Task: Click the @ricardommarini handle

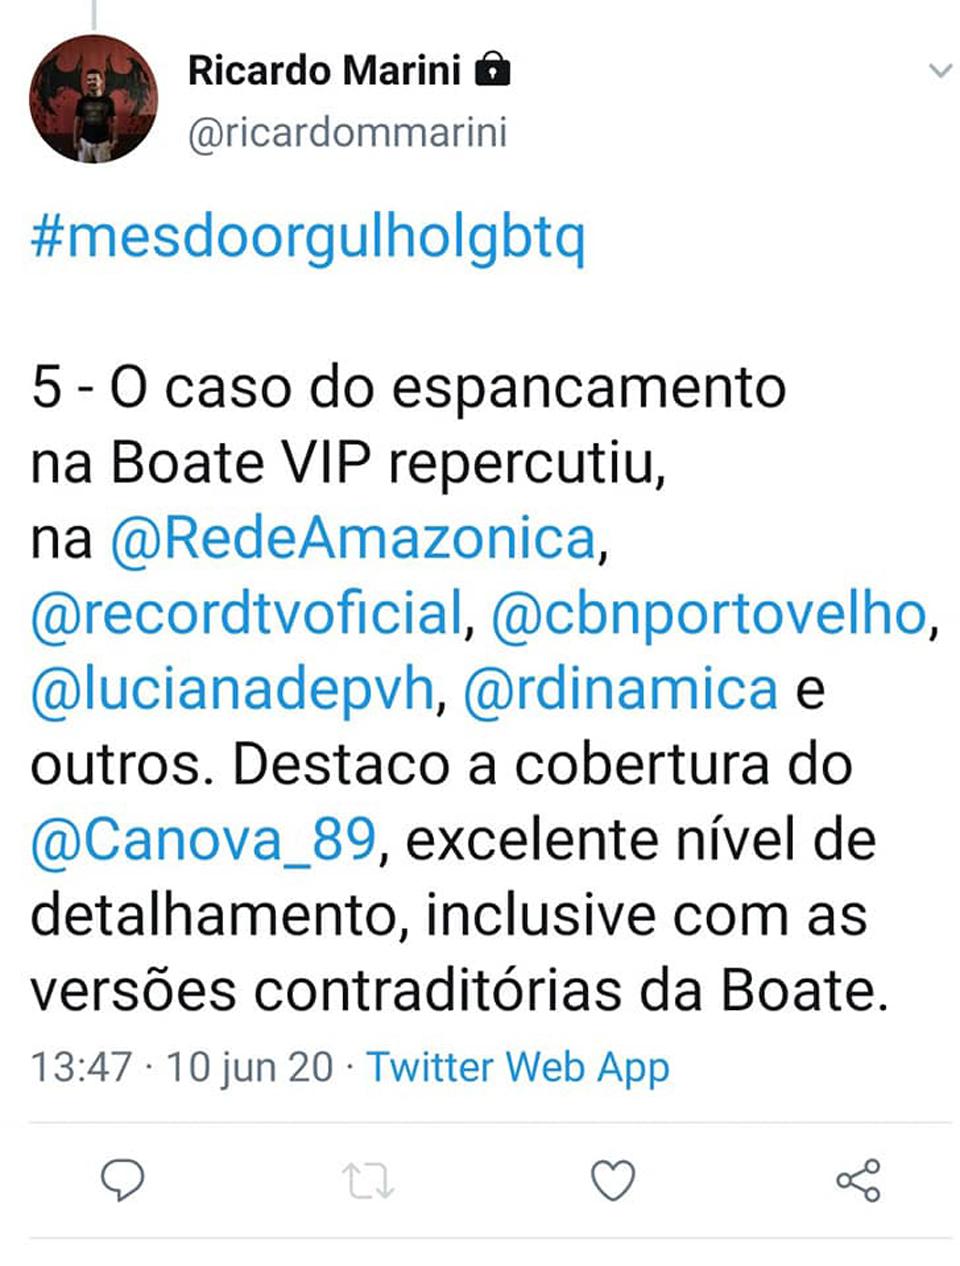Action: click(347, 133)
